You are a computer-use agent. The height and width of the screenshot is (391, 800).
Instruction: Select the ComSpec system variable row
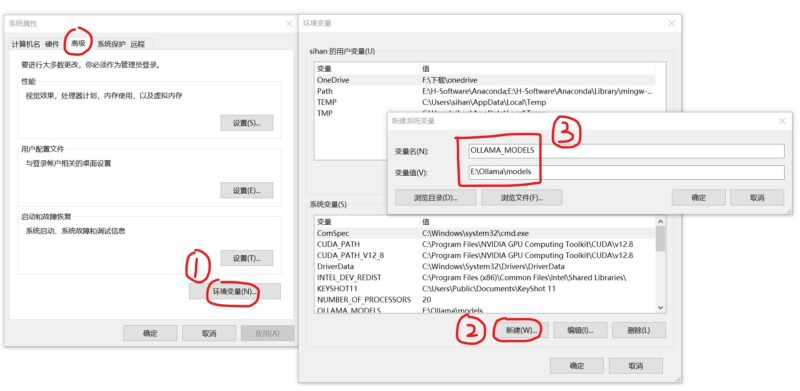click(485, 233)
